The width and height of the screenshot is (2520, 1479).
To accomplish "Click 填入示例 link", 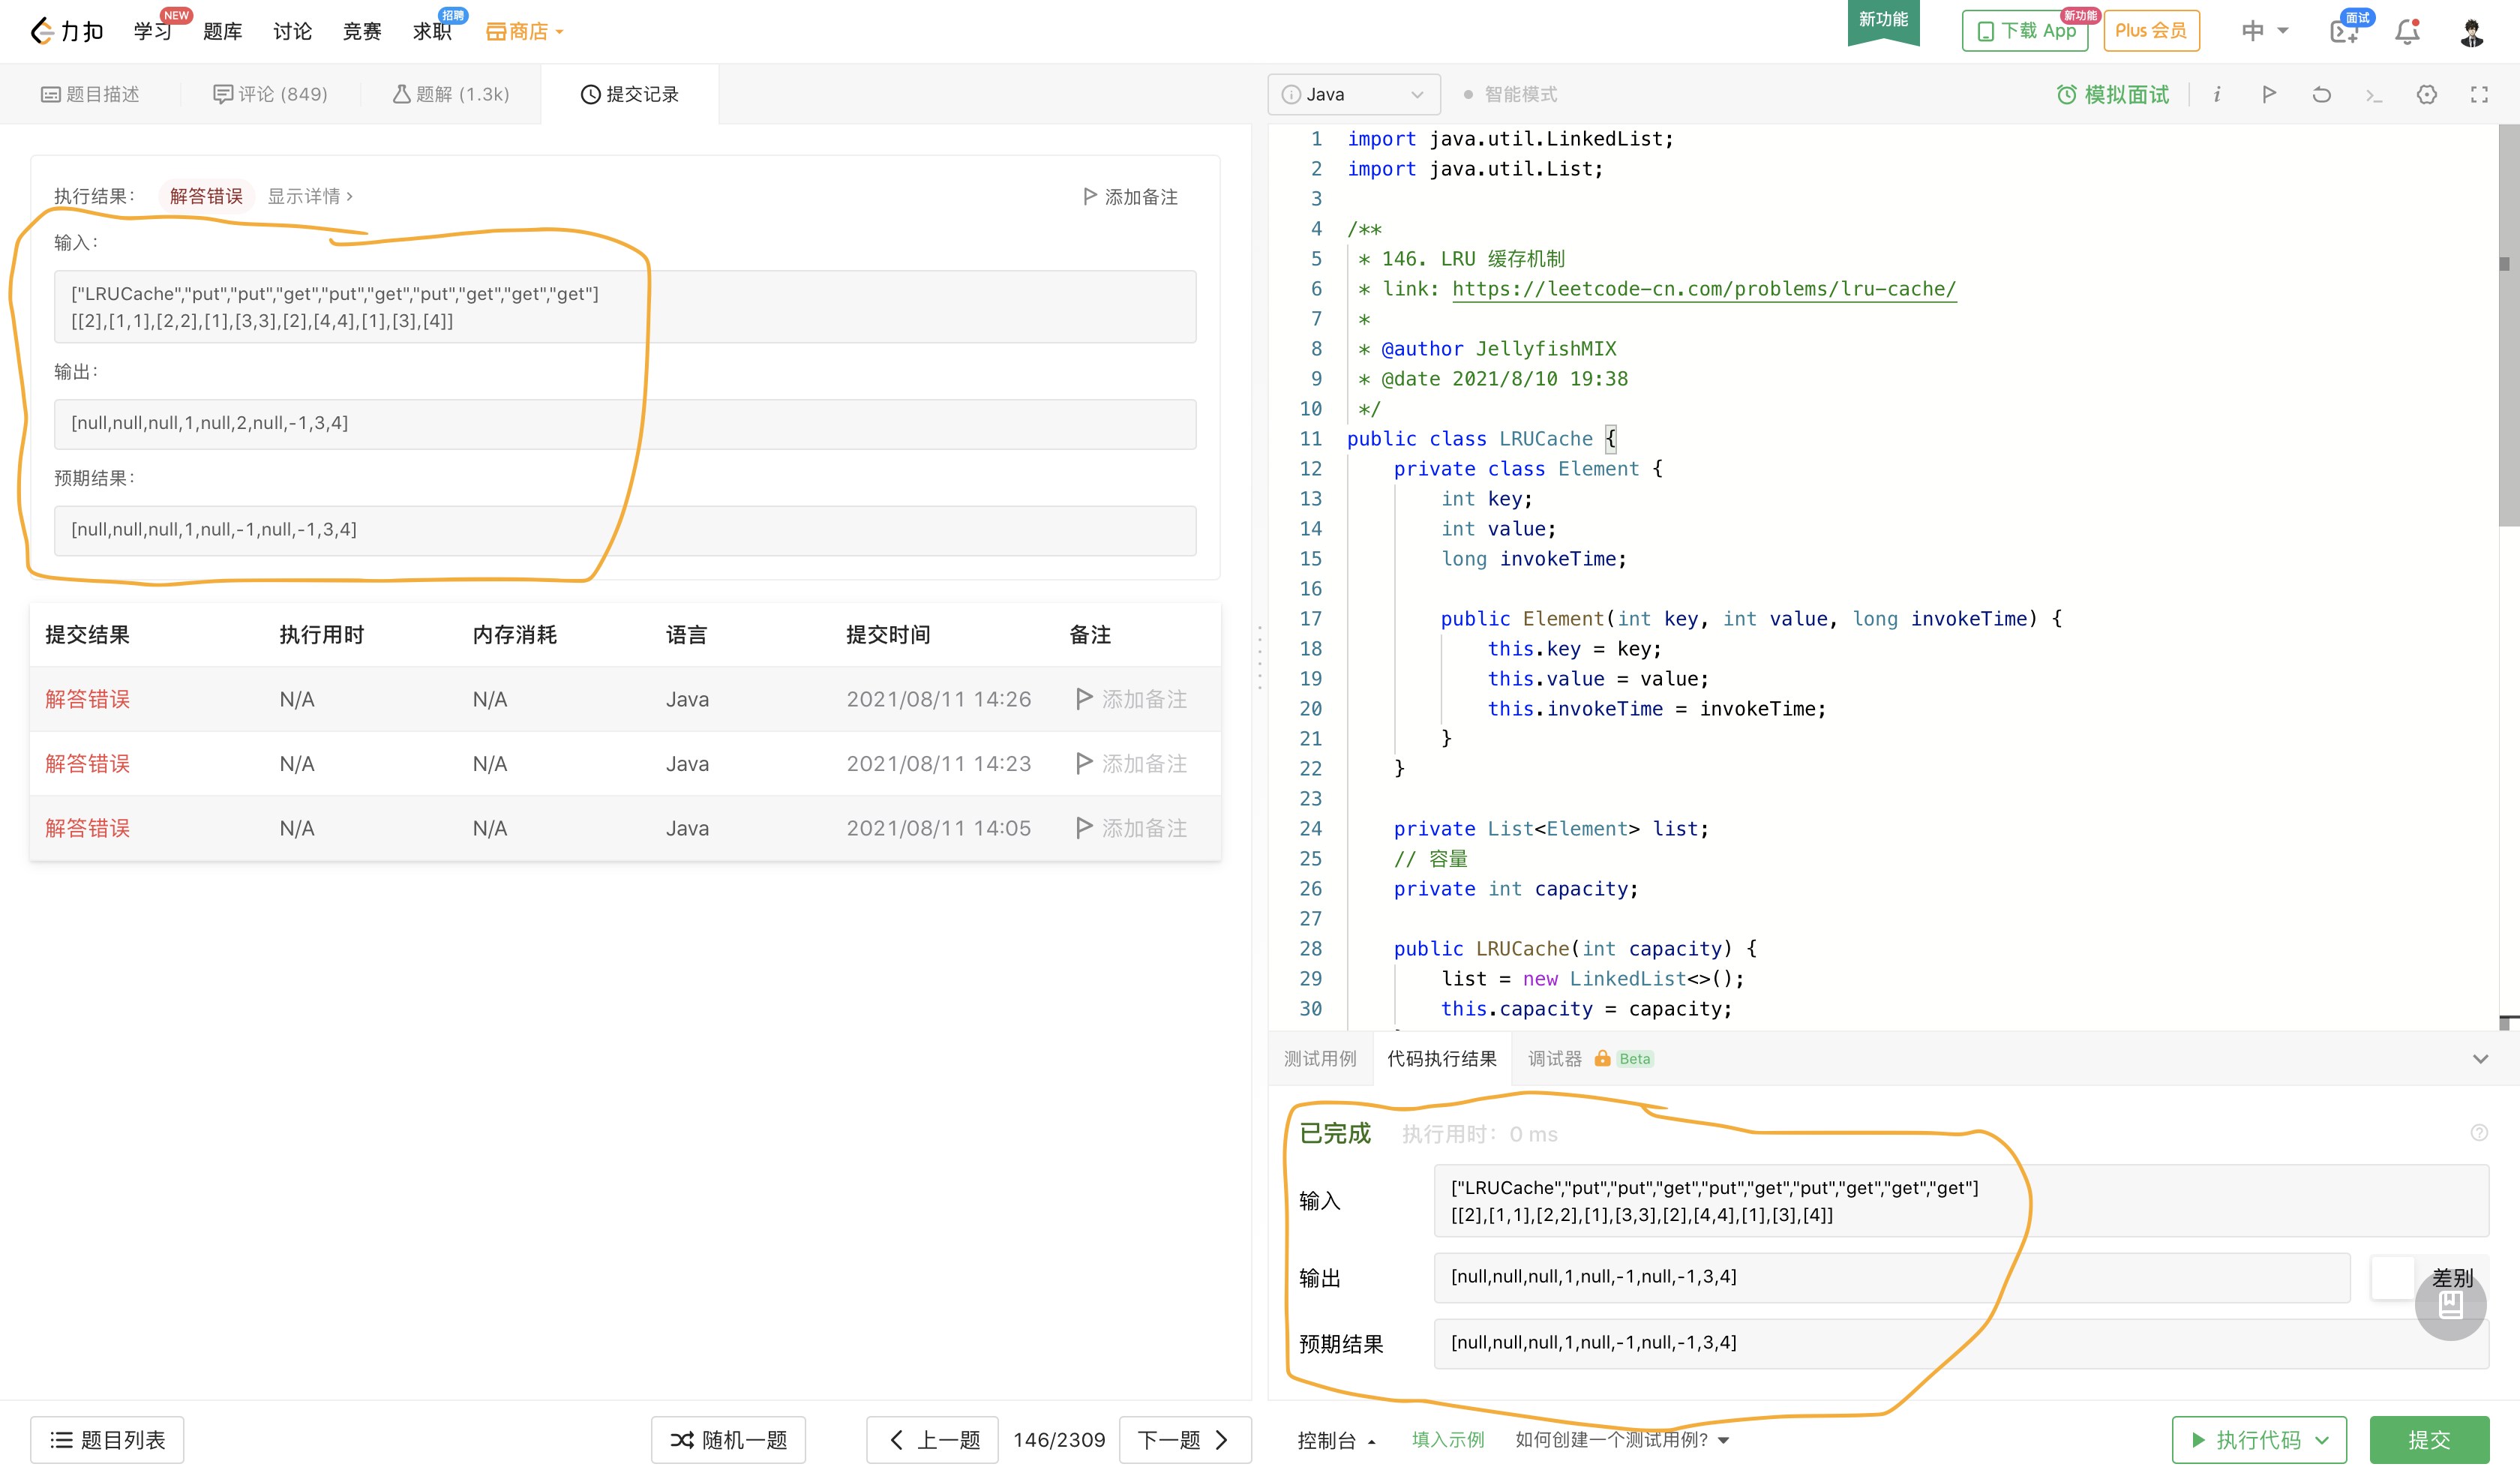I will (1448, 1440).
